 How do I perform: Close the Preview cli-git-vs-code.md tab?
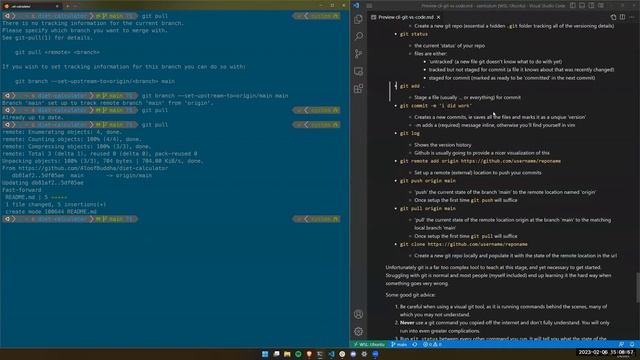coord(438,17)
